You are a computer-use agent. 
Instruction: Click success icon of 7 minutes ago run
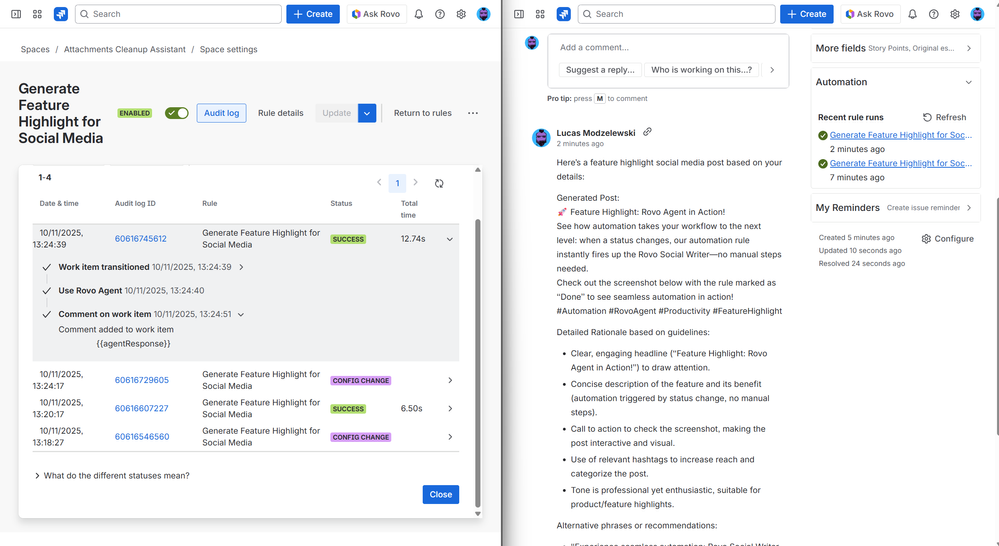pyautogui.click(x=823, y=164)
